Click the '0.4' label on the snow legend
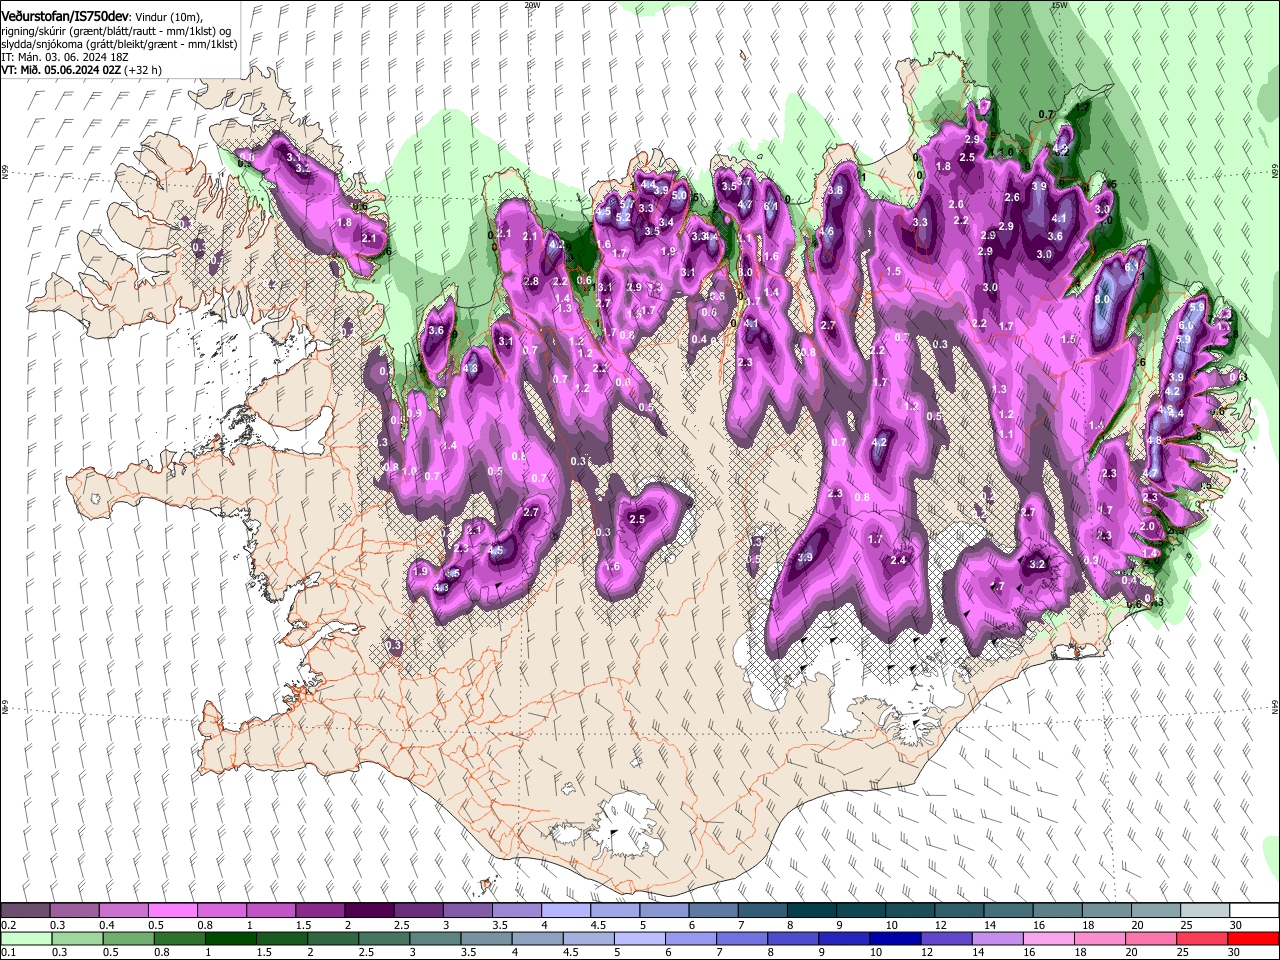1280x960 pixels. [107, 925]
